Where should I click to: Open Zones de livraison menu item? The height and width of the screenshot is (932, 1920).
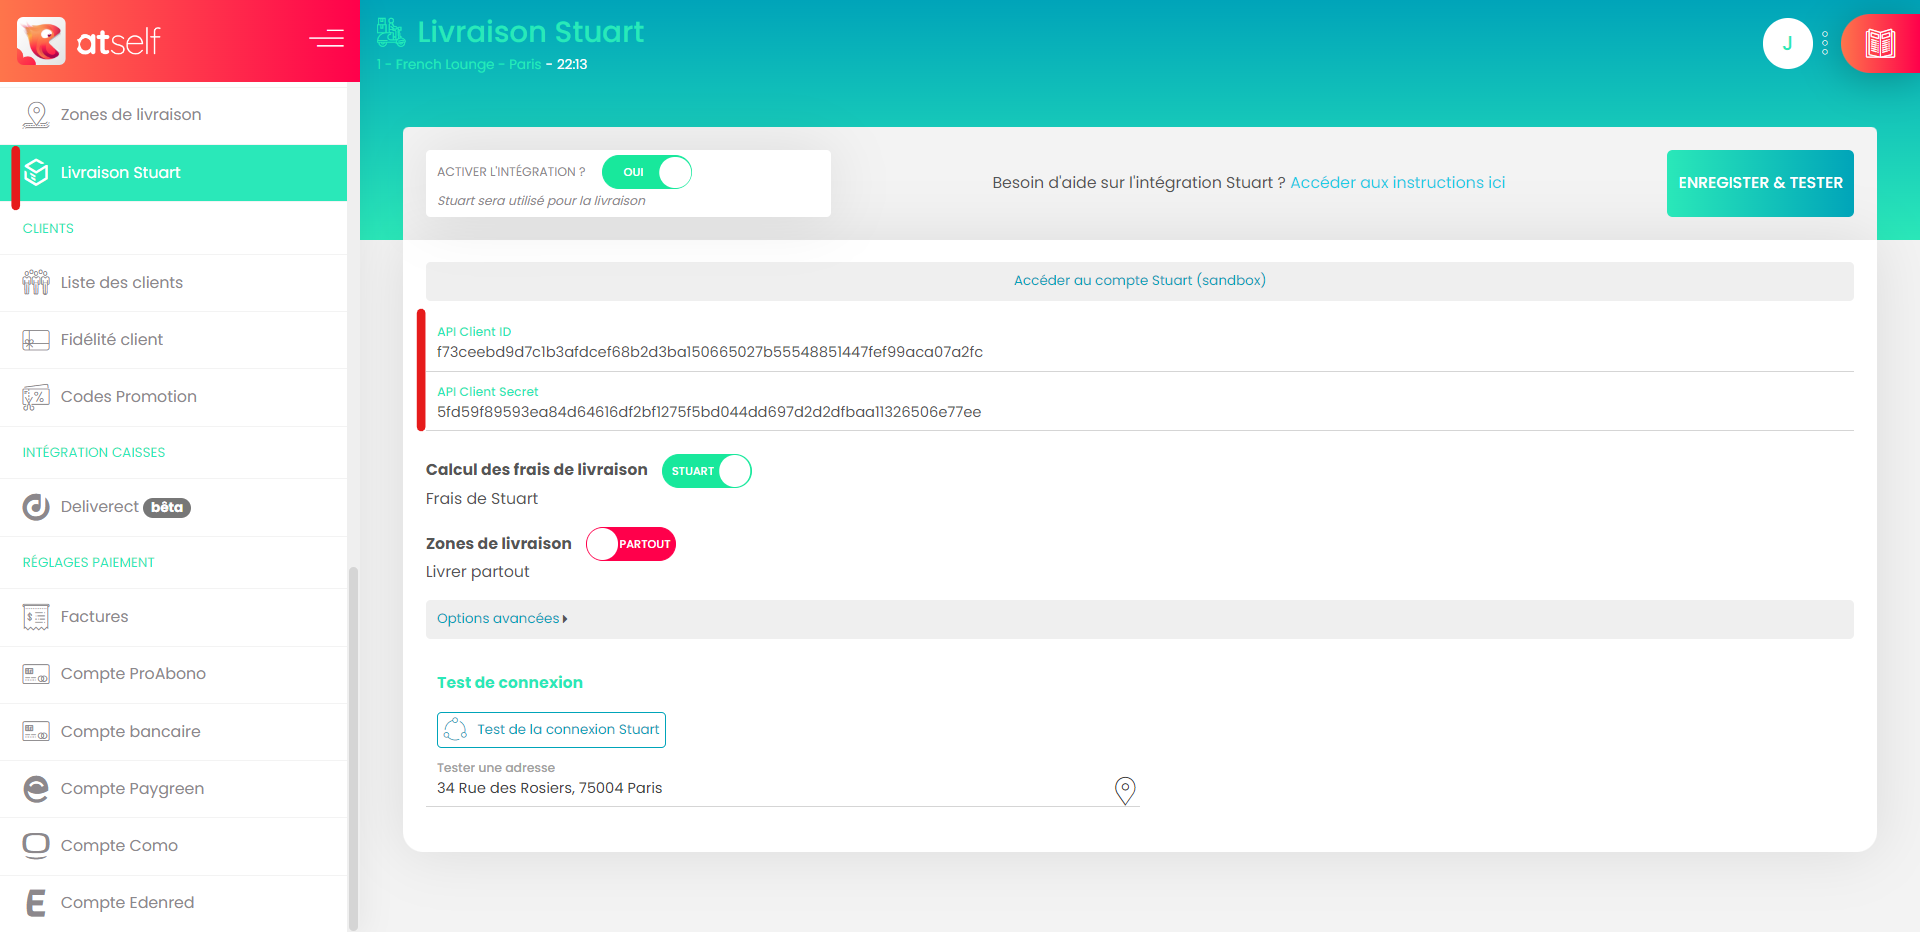(174, 115)
